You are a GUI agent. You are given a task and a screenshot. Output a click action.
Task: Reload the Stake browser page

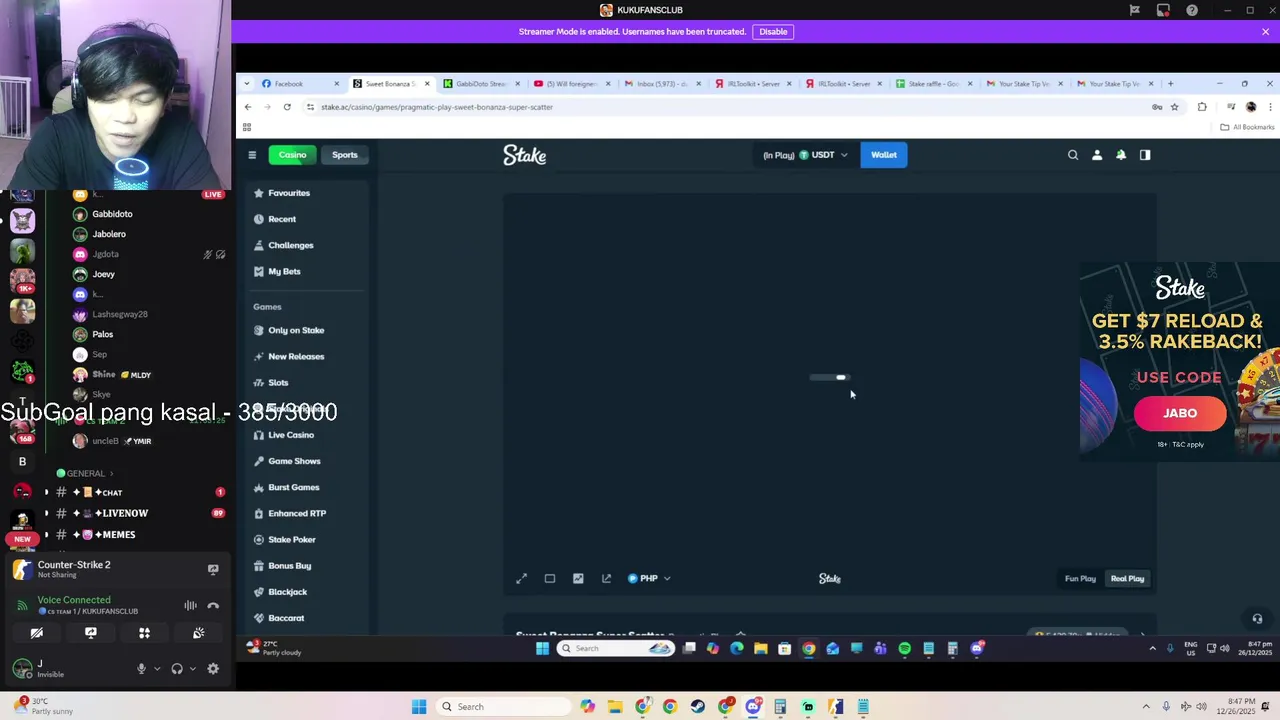pyautogui.click(x=287, y=107)
